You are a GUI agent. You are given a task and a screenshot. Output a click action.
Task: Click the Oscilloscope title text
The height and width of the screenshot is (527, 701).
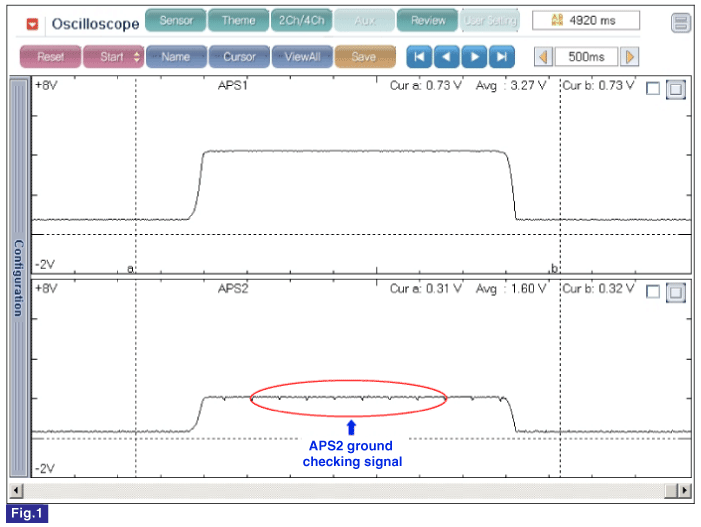coord(95,24)
